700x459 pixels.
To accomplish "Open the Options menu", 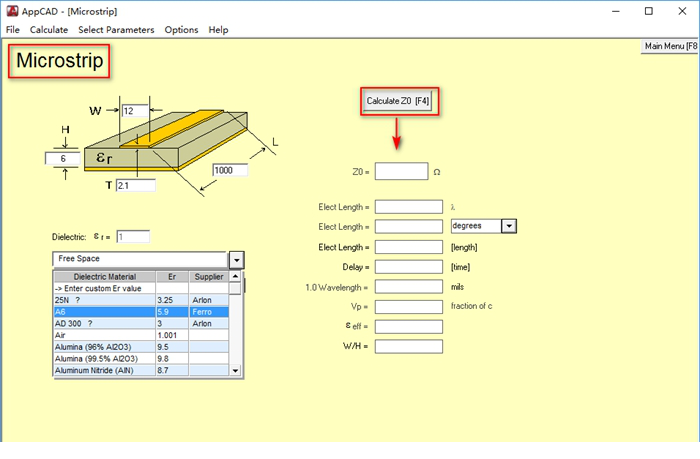I will click(181, 30).
